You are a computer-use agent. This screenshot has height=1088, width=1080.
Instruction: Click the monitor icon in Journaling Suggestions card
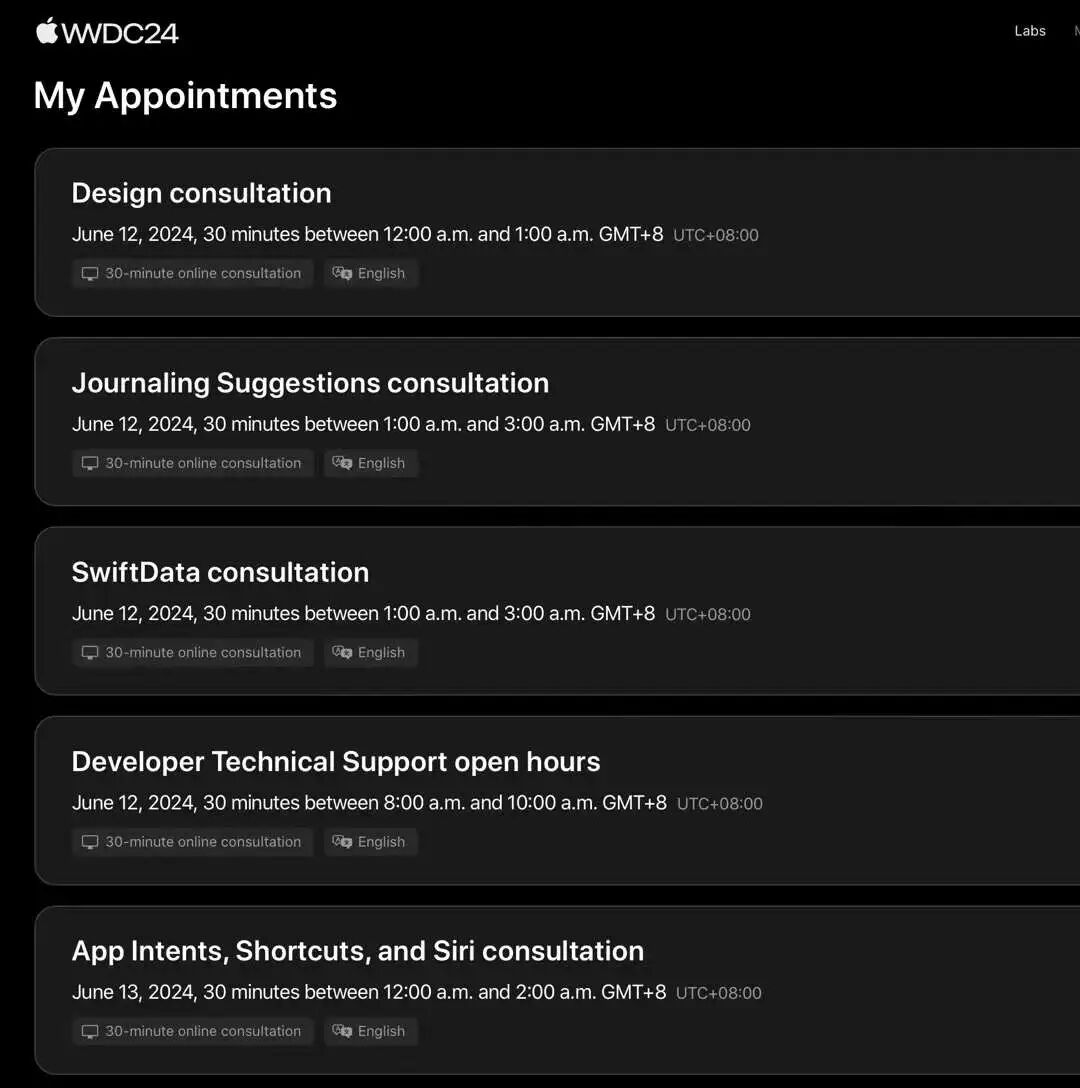pyautogui.click(x=90, y=463)
